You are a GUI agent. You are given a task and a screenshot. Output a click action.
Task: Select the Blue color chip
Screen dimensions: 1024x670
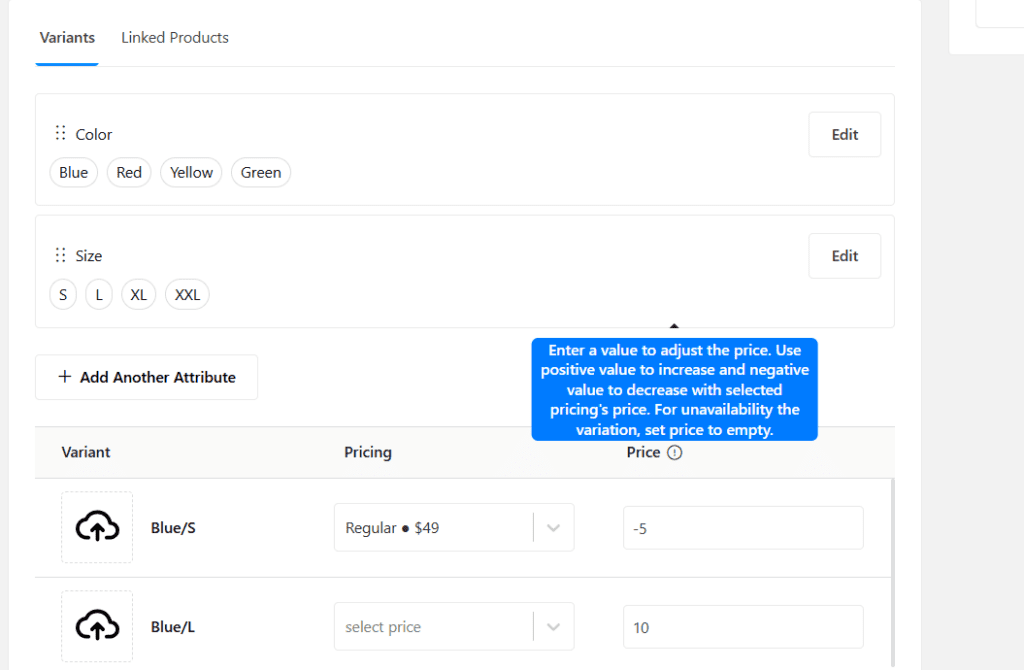pyautogui.click(x=73, y=172)
